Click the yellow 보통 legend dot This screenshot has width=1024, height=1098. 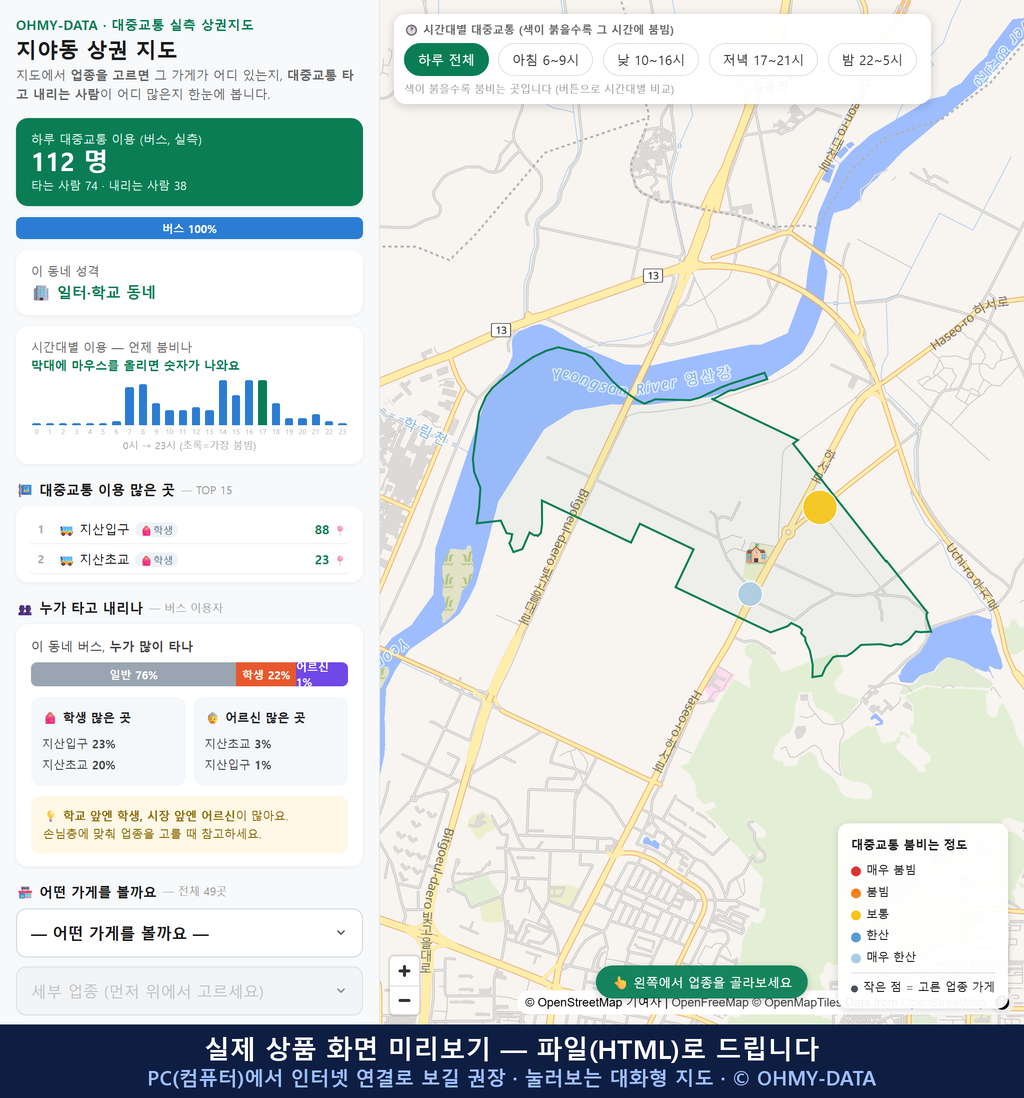click(855, 915)
